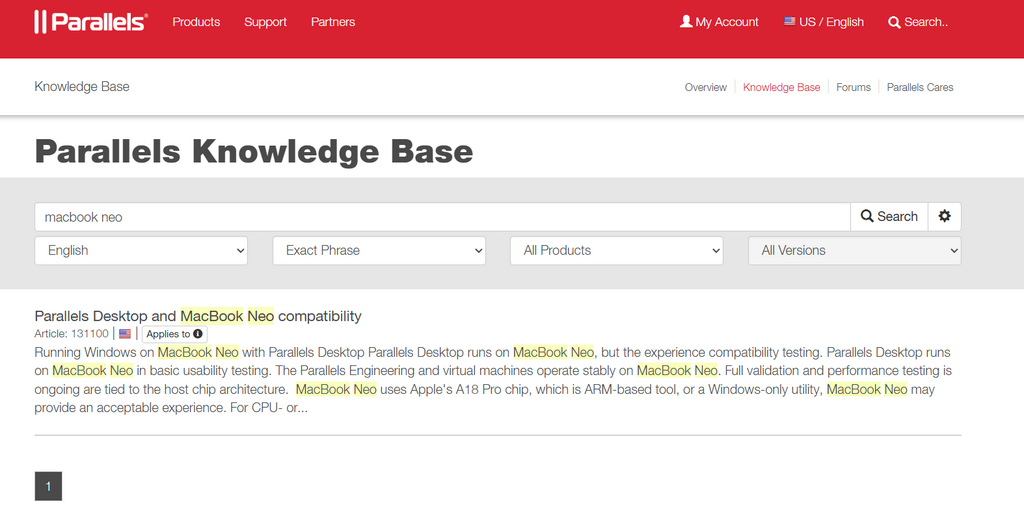Screen dimensions: 1024x507
Task: Select the Knowledge Base tab
Action: pyautogui.click(x=781, y=87)
